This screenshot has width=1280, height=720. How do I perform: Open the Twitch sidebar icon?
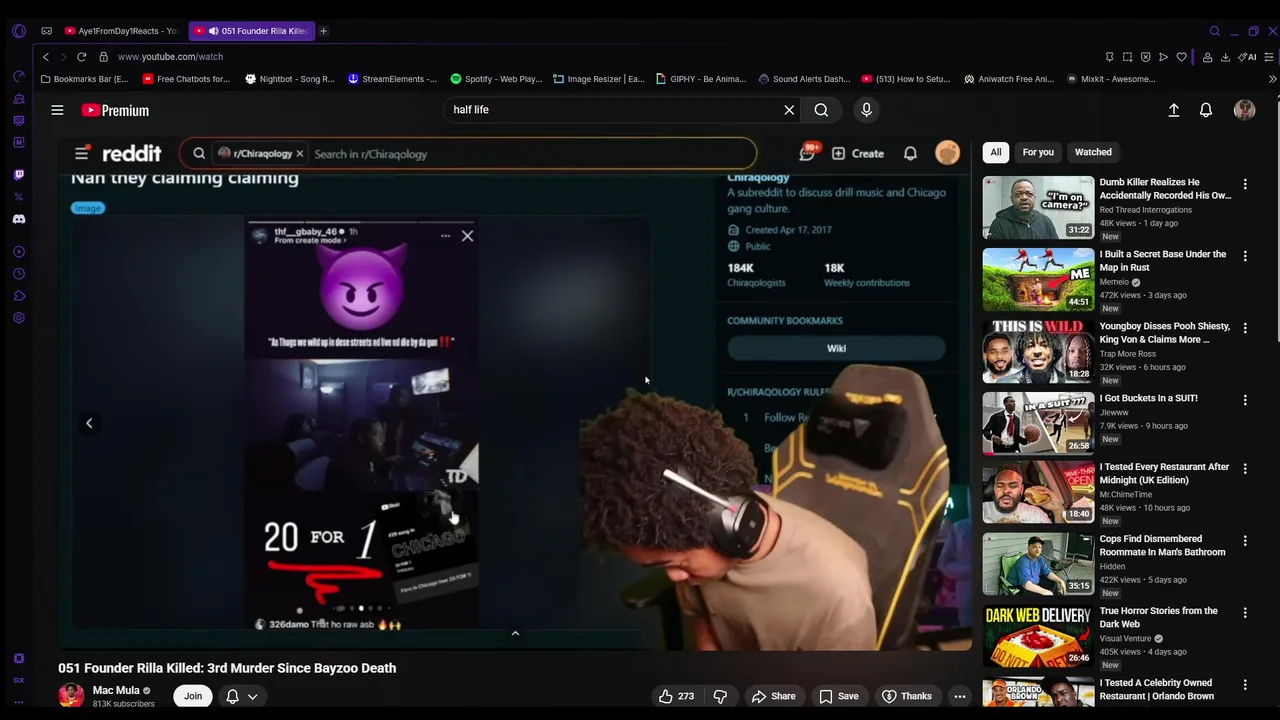pos(19,175)
